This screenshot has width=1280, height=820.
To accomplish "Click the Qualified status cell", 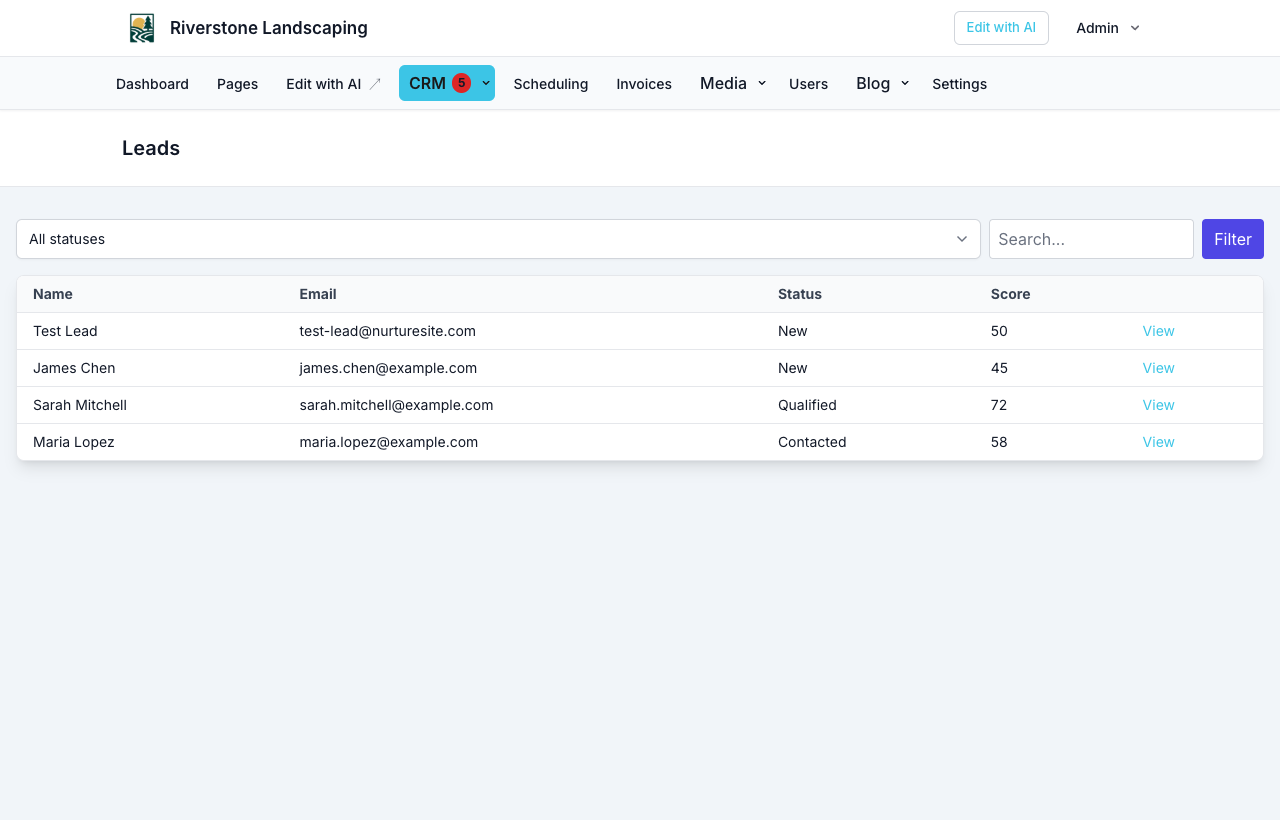I will tap(807, 405).
